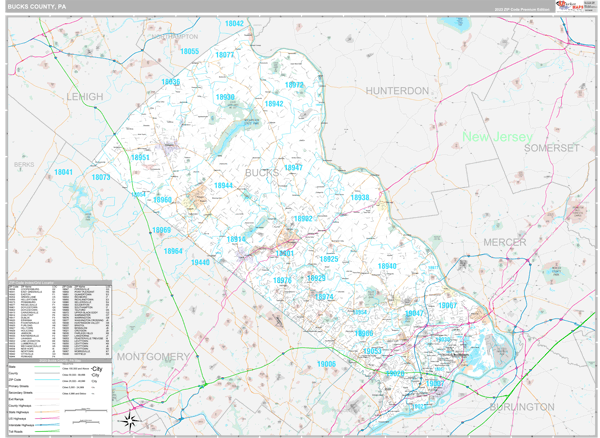600x438 pixels.
Task: Click the compass rose icon
Action: coord(130,421)
